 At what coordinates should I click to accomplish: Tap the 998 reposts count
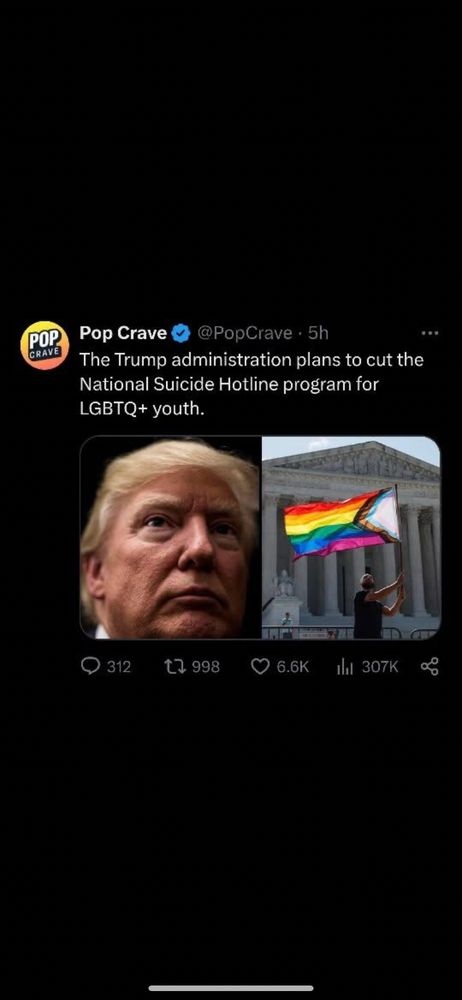coord(205,666)
